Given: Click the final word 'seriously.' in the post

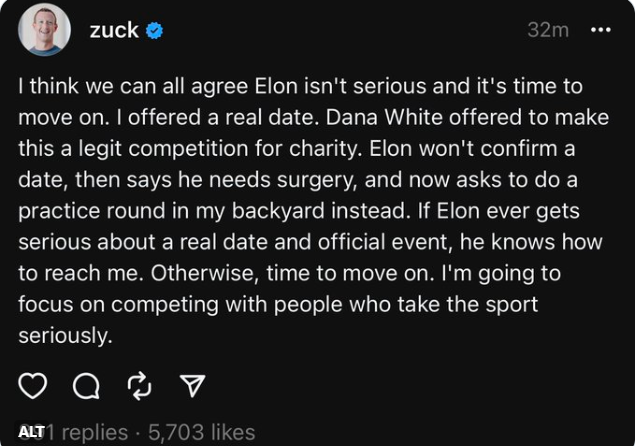Looking at the screenshot, I should point(65,336).
